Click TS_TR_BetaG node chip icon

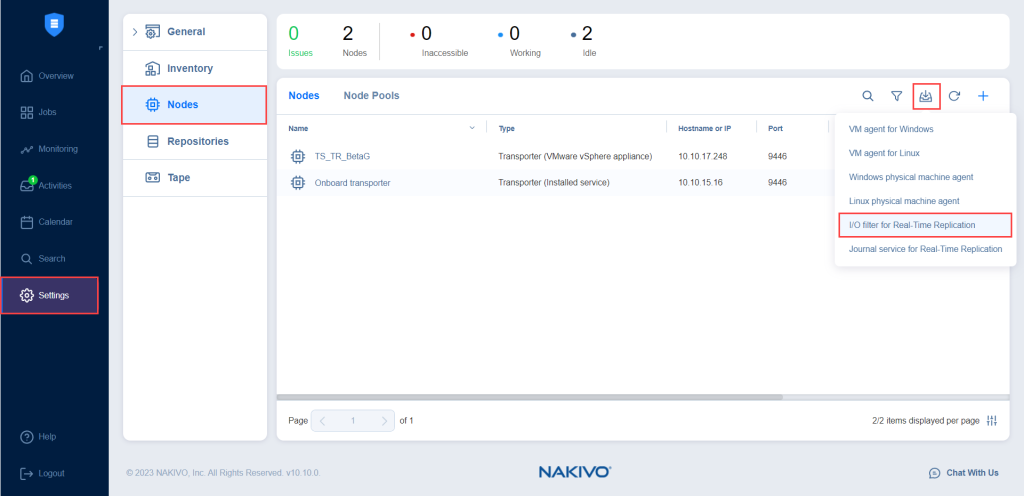(x=297, y=157)
